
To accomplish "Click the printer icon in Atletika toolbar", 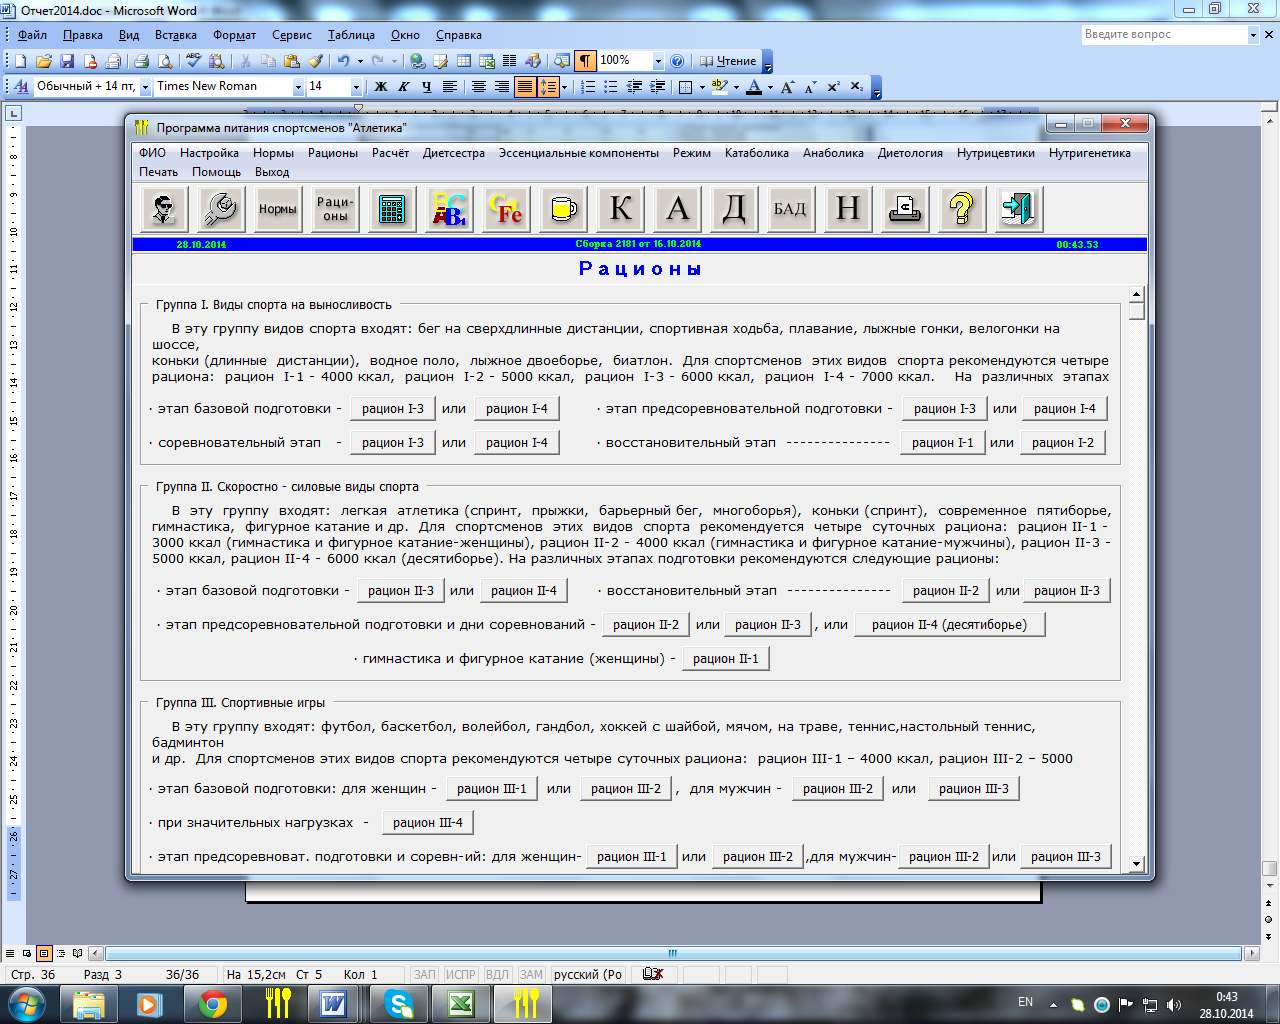I will tap(904, 209).
